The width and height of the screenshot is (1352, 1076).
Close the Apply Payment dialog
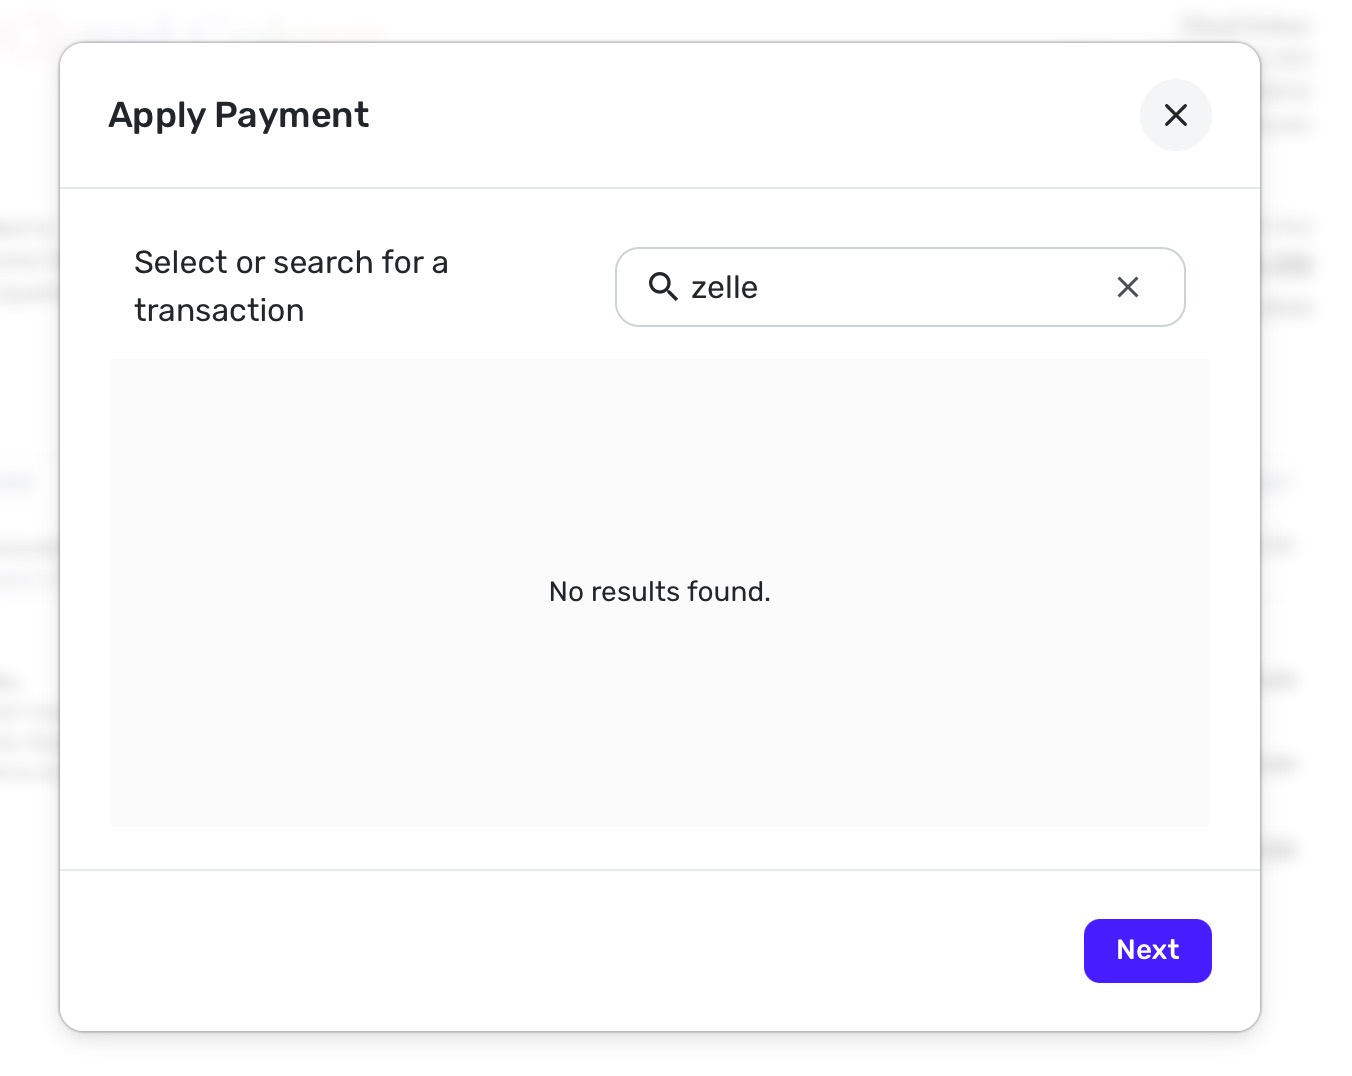pyautogui.click(x=1175, y=115)
